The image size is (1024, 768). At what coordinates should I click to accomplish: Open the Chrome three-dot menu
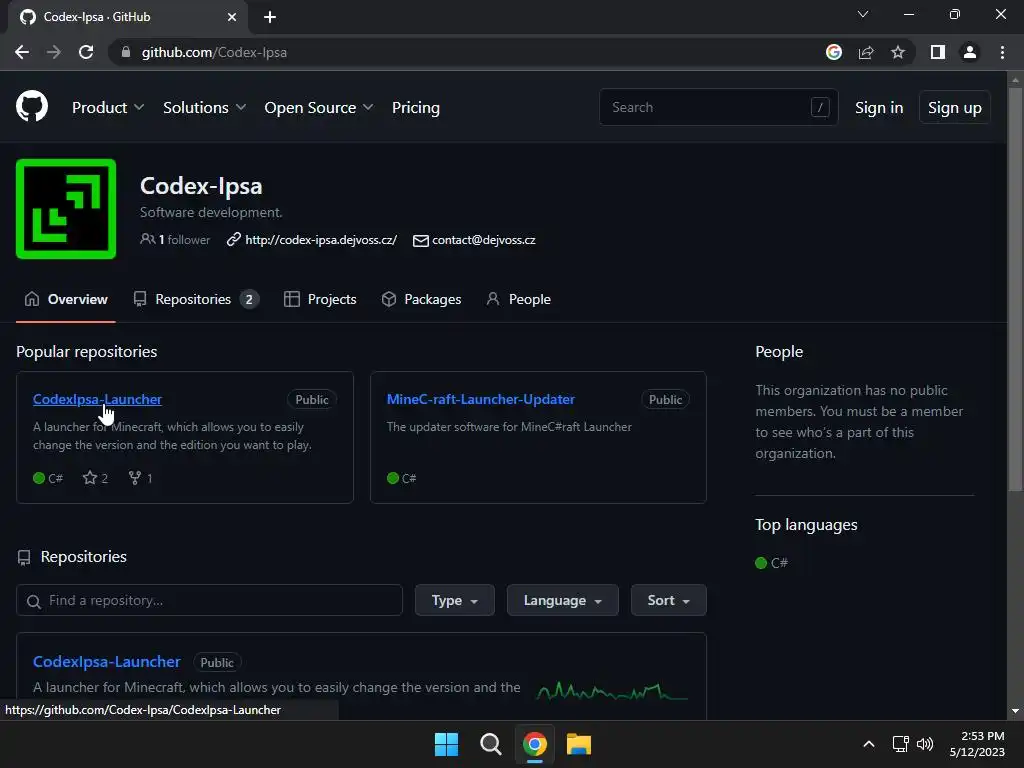[1002, 52]
